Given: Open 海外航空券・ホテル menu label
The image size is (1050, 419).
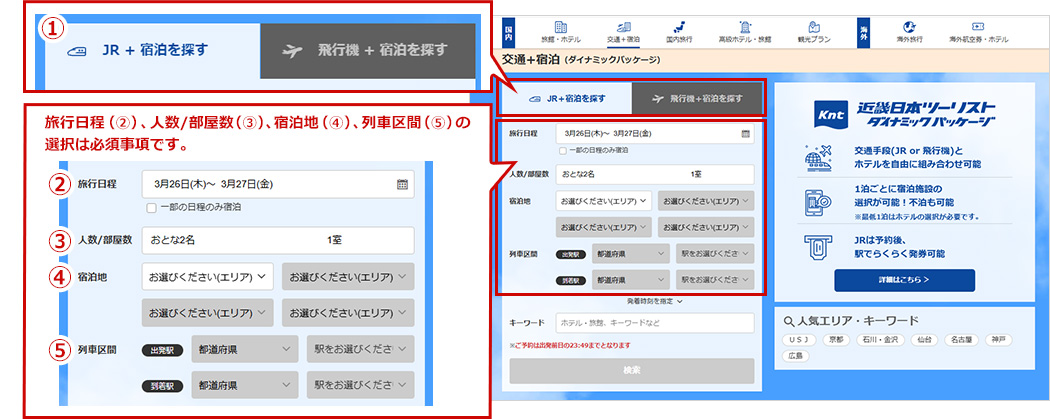Looking at the screenshot, I should [x=978, y=39].
